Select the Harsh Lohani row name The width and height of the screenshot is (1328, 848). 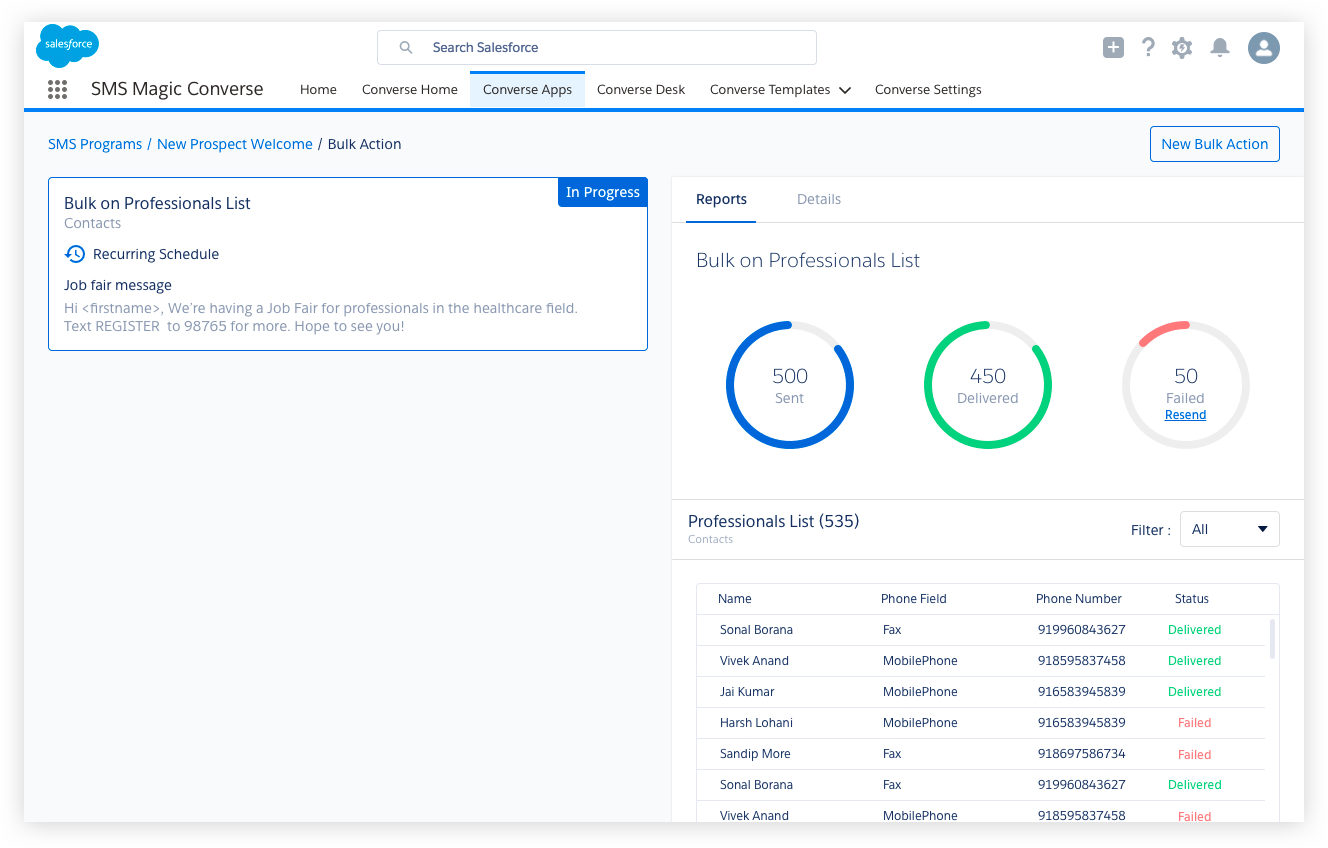tap(756, 723)
